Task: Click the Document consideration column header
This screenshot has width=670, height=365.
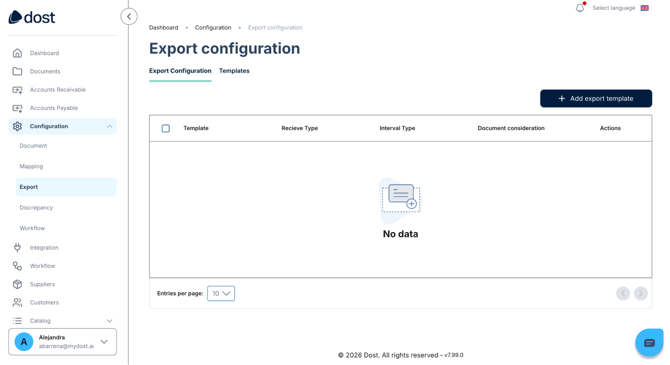Action: click(511, 128)
